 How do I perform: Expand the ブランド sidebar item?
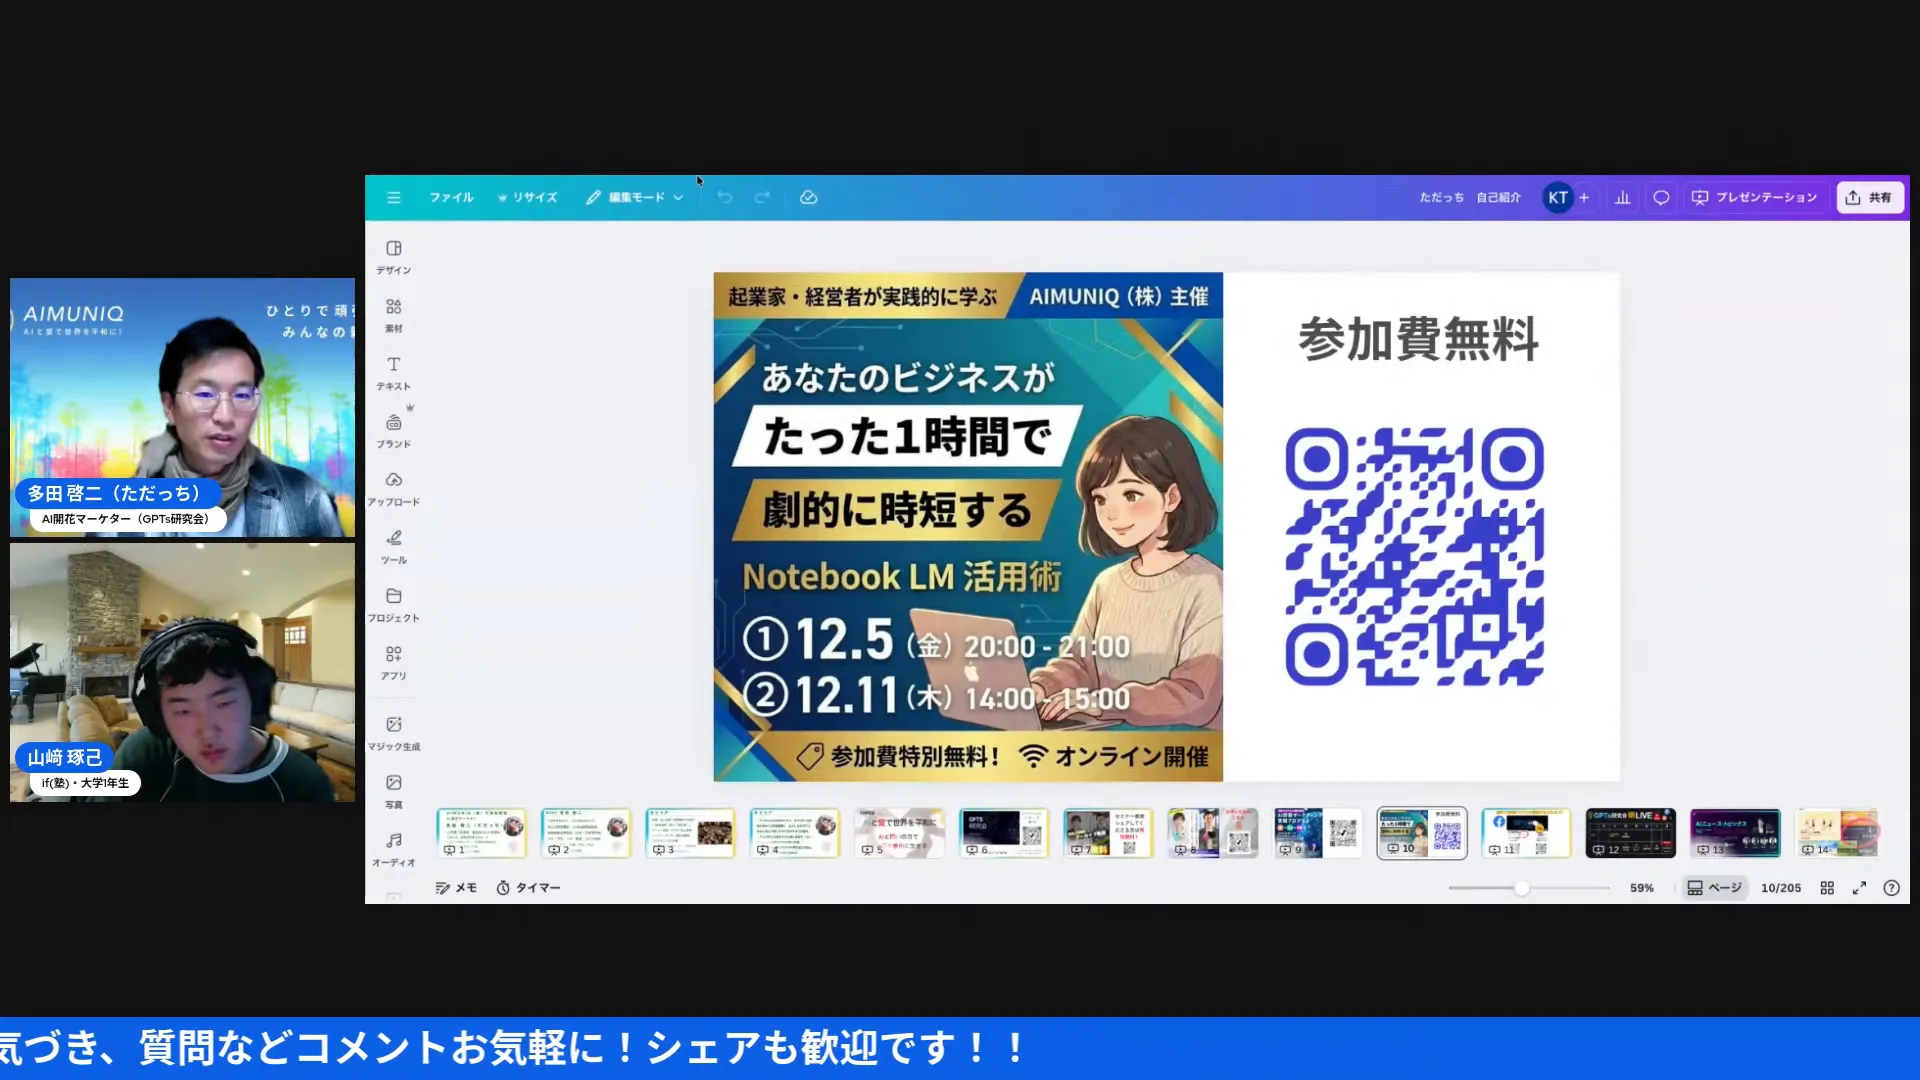click(x=393, y=428)
